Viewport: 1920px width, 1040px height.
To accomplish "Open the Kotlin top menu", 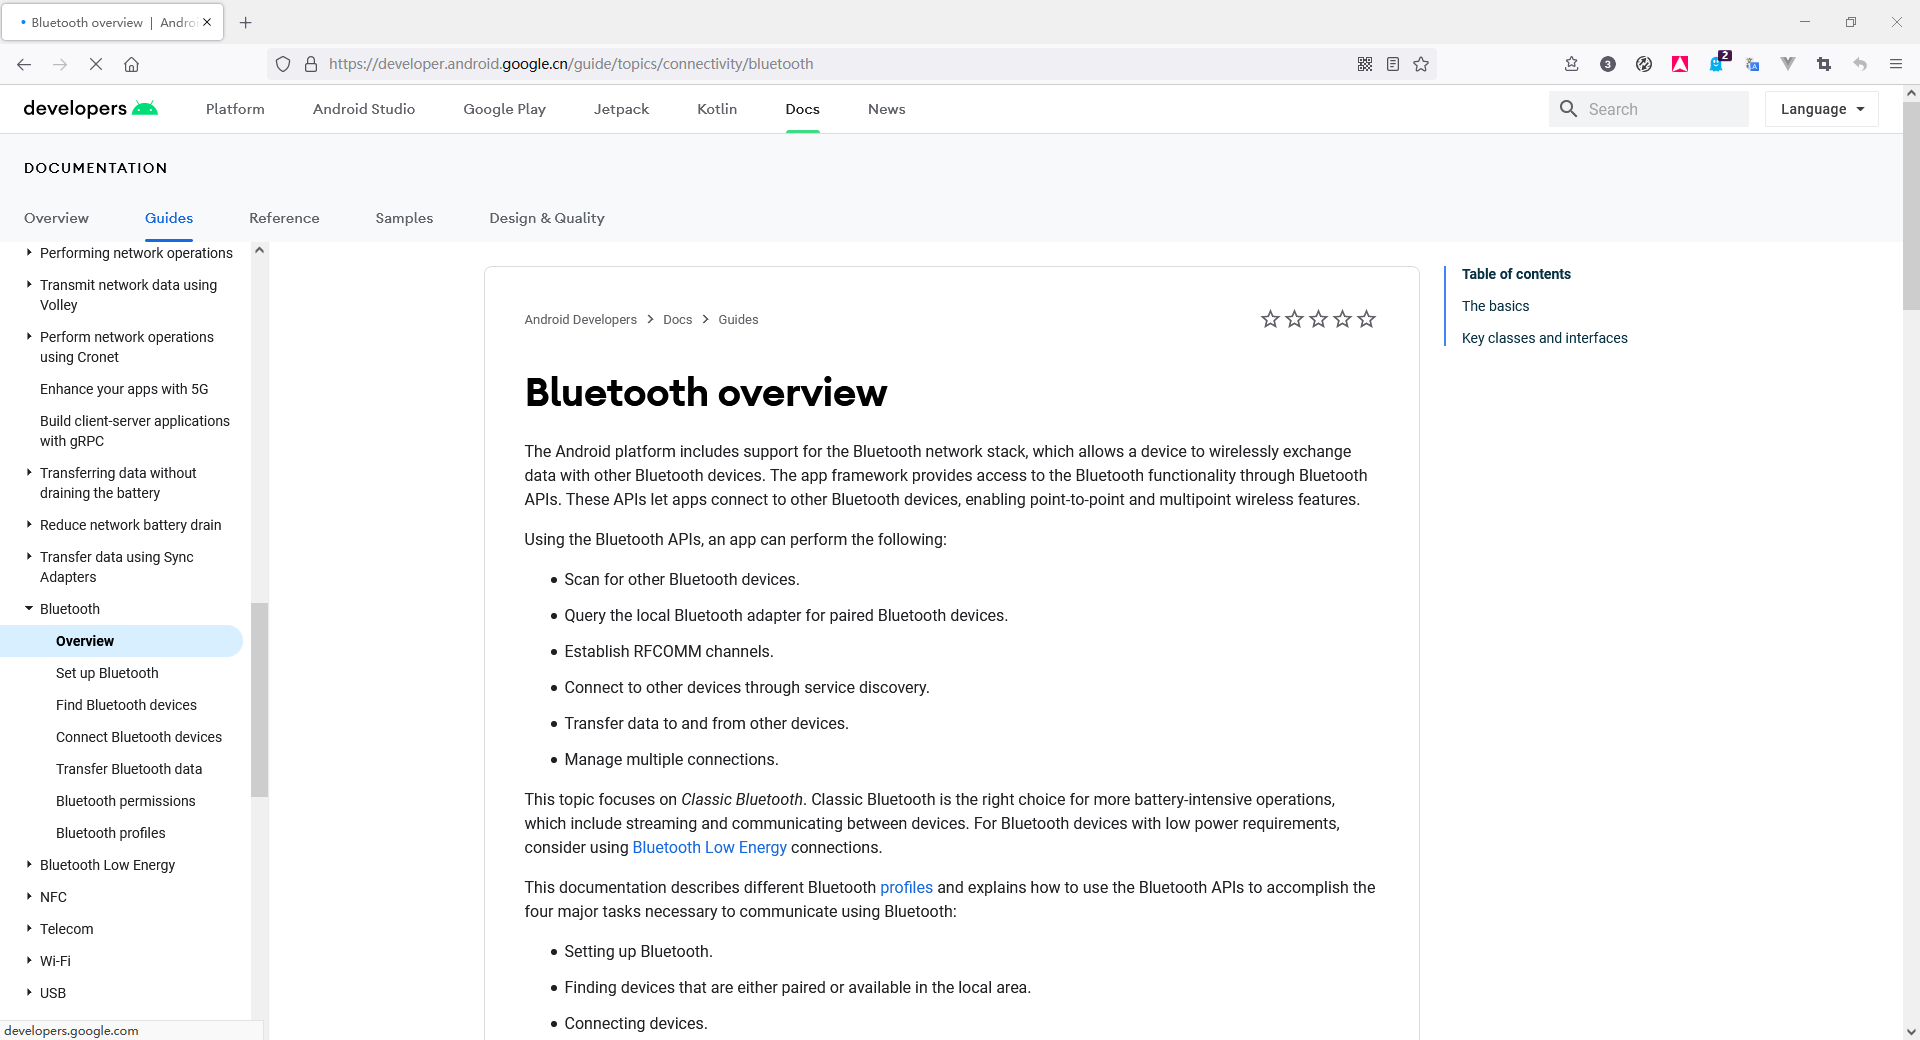I will tap(717, 109).
